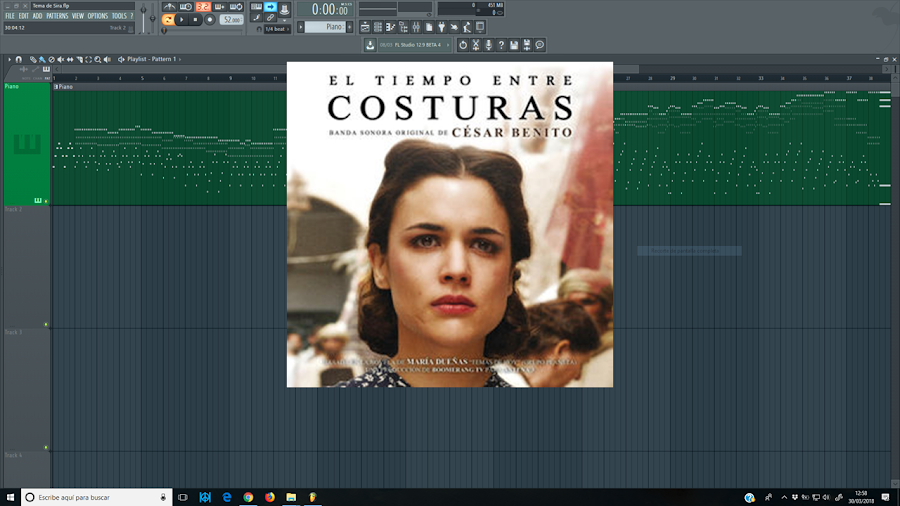Select the delete tool in playlist
900x506 pixels.
click(52, 59)
